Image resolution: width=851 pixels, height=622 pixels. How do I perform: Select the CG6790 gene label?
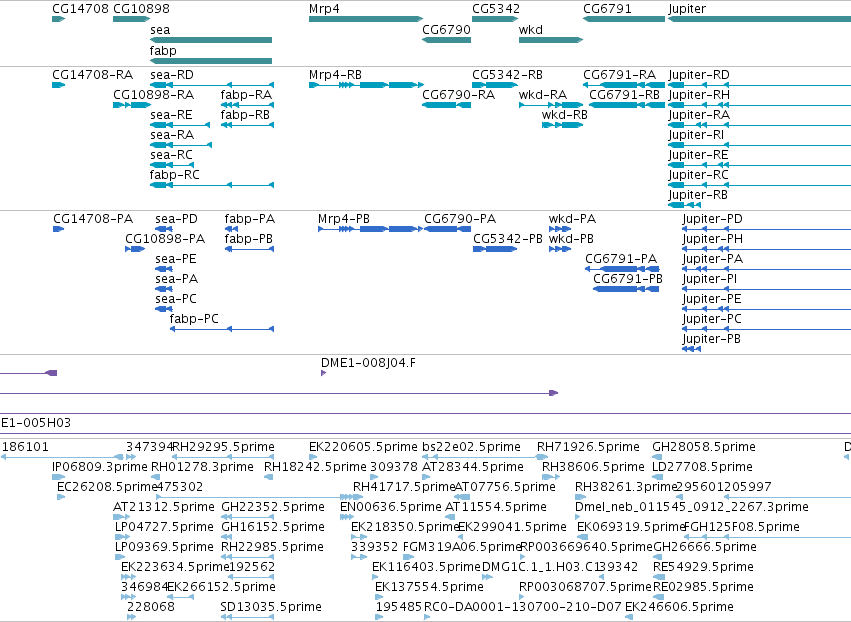(446, 30)
